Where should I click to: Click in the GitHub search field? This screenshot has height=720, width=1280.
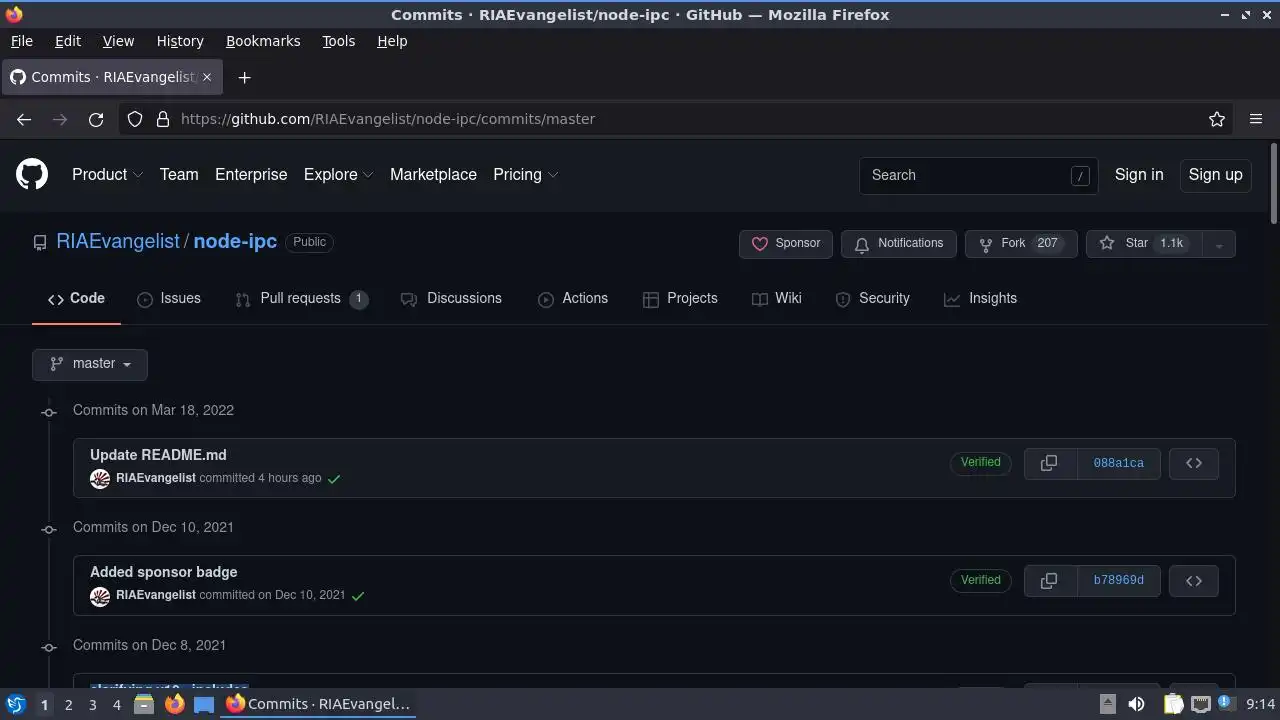(x=978, y=175)
